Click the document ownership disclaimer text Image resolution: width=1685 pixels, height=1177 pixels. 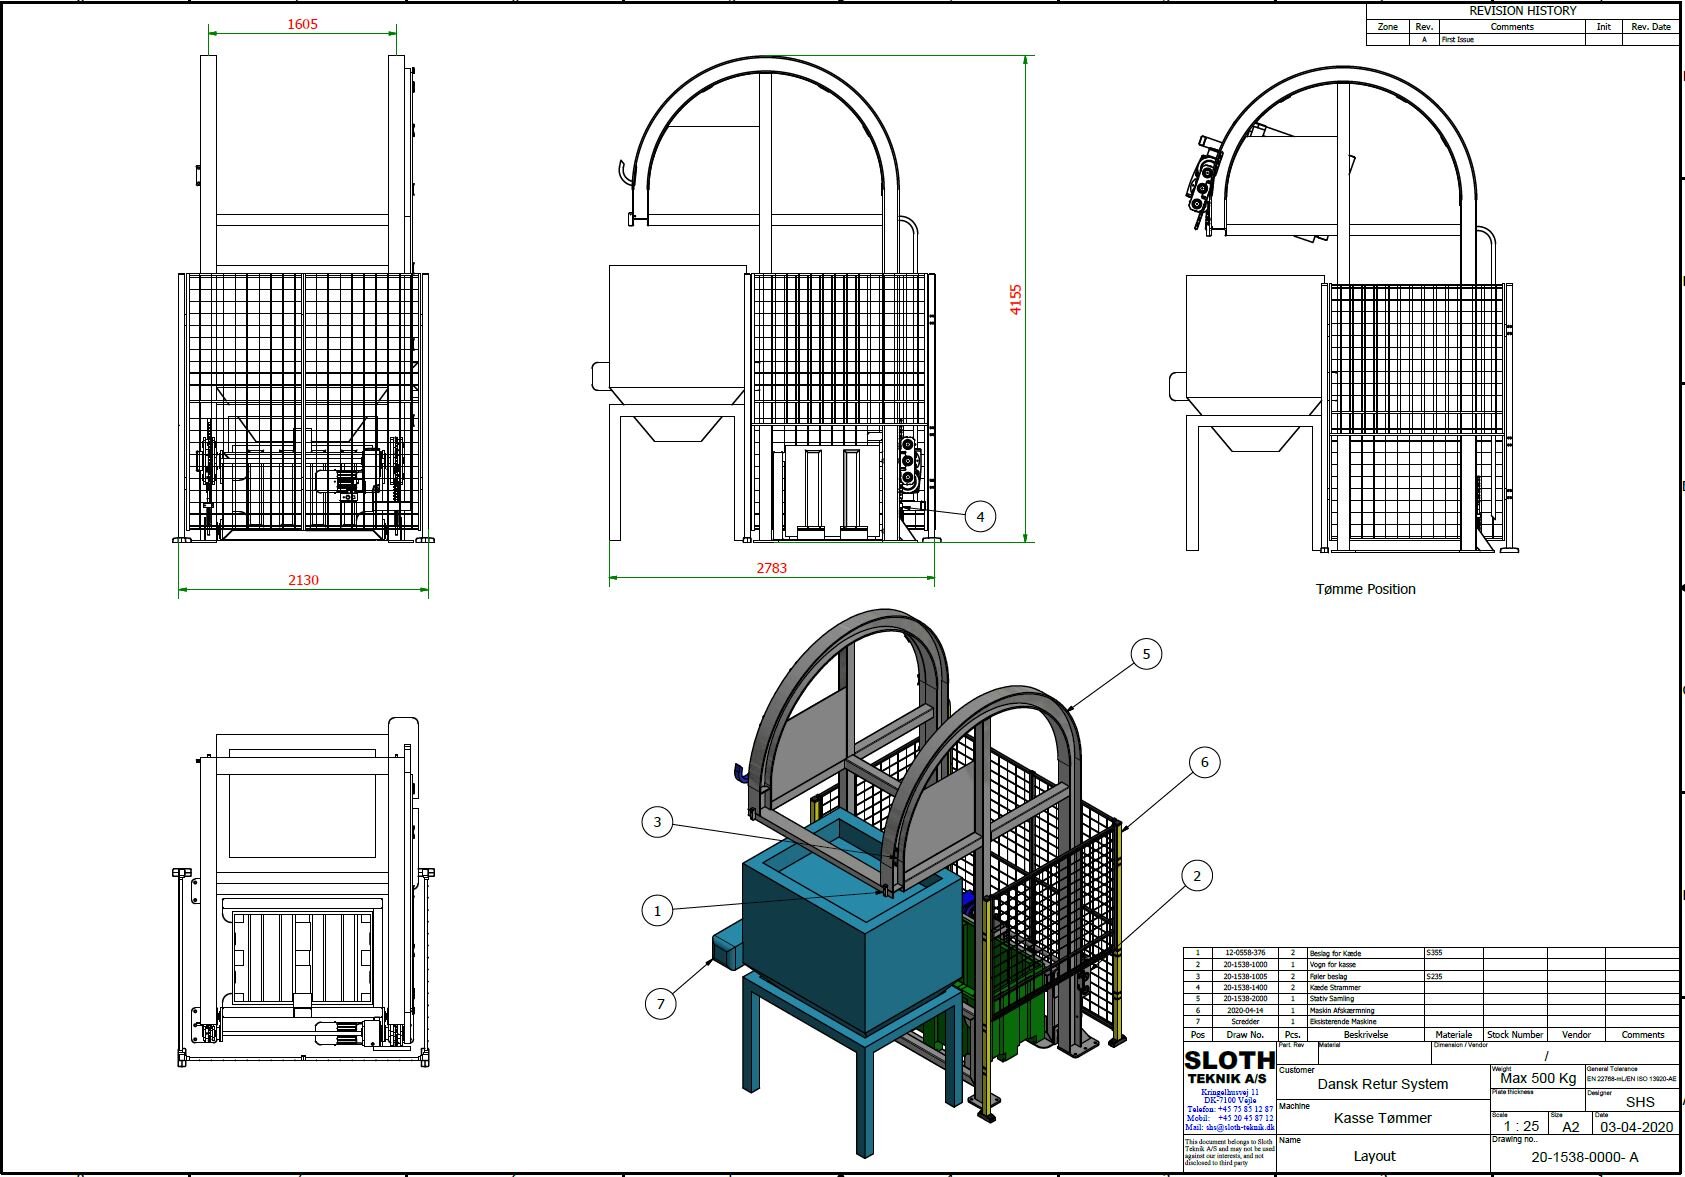coord(1229,1152)
